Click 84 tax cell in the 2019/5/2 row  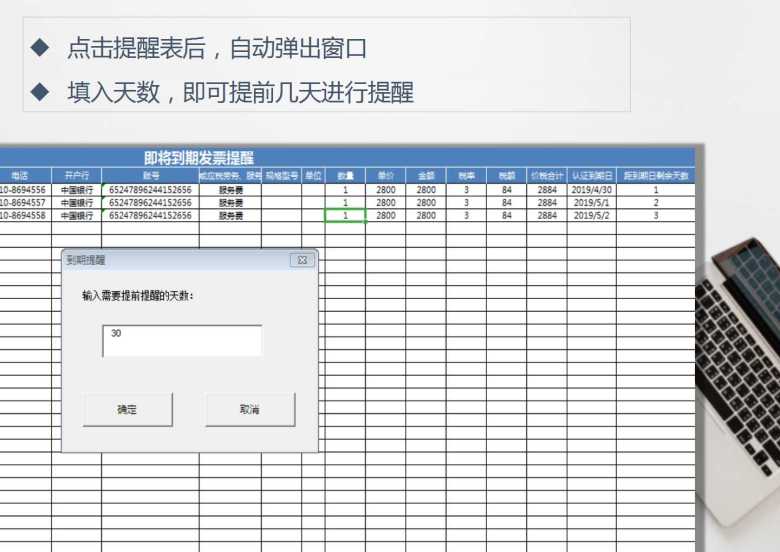click(506, 216)
